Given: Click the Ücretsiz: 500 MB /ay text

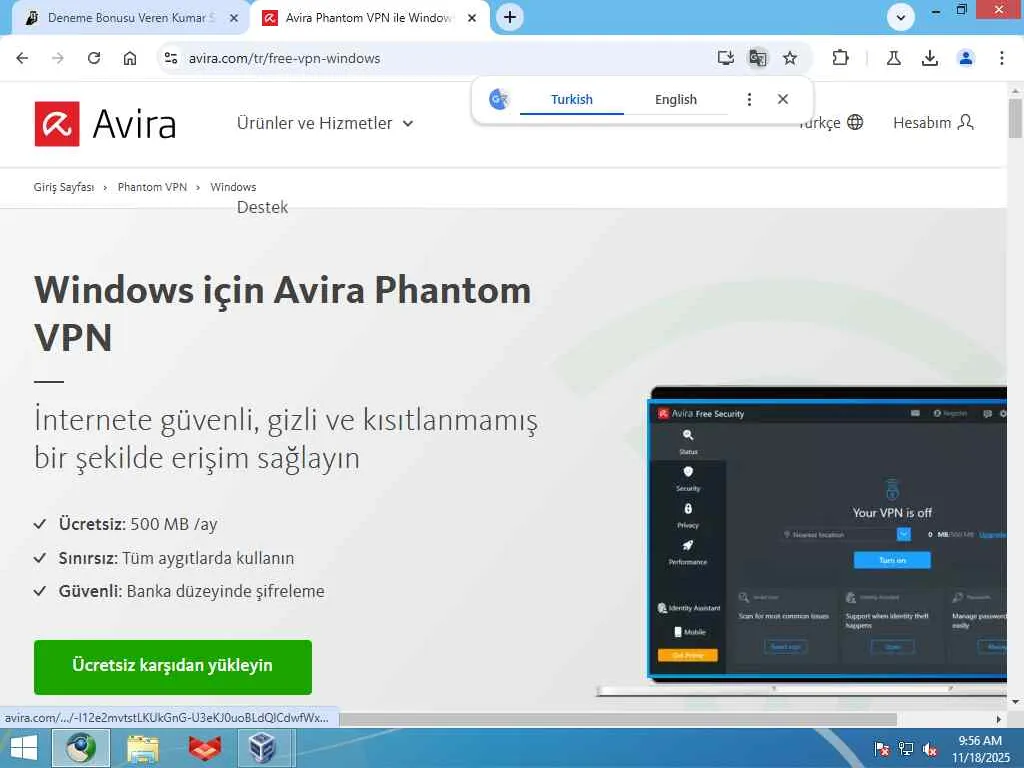Looking at the screenshot, I should pos(138,524).
